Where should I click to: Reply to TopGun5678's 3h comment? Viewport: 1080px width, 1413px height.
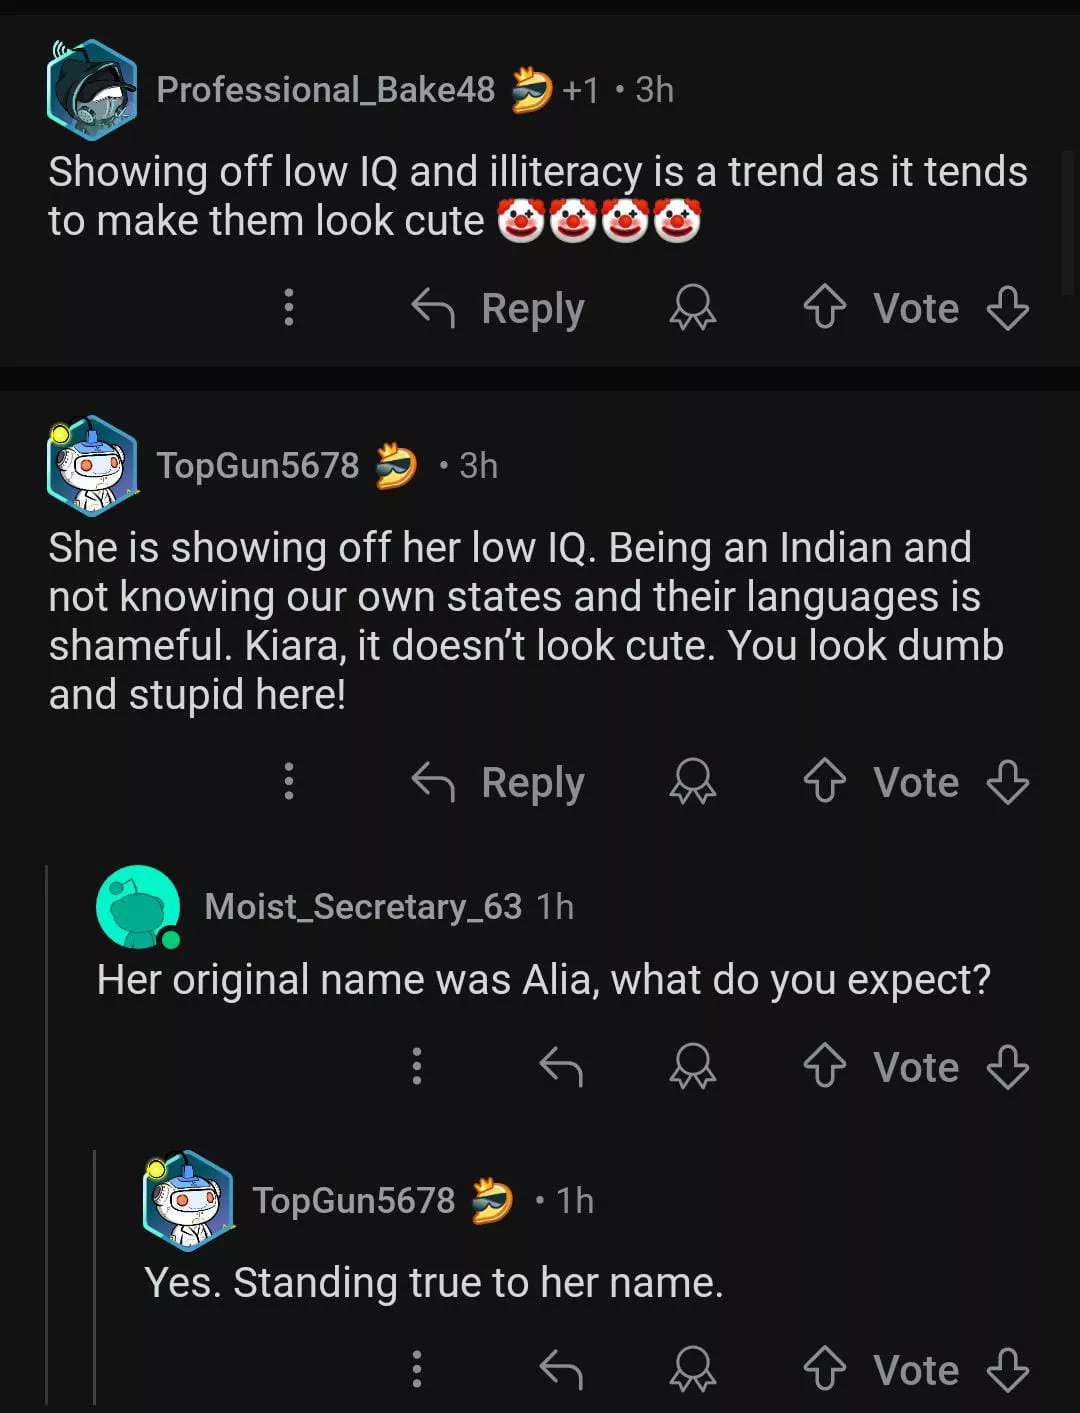[x=499, y=782]
